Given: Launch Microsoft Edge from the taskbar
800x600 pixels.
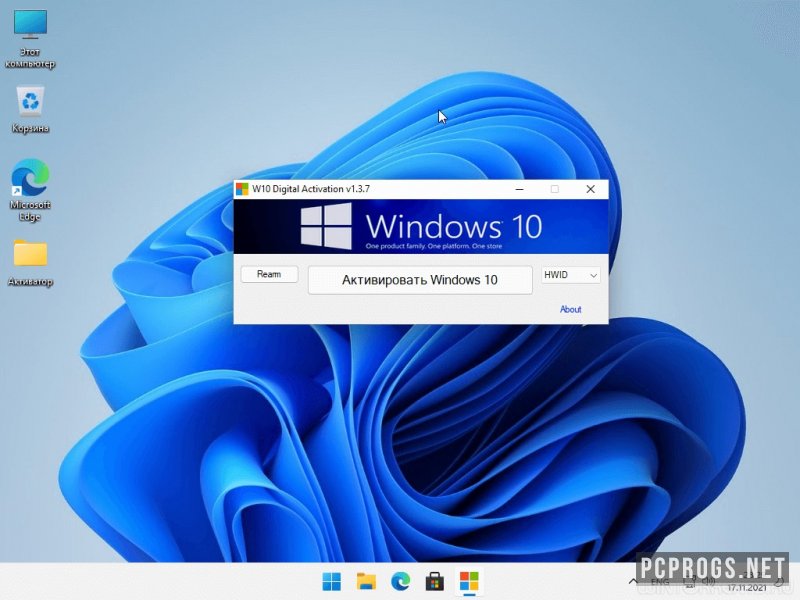Looking at the screenshot, I should 401,581.
